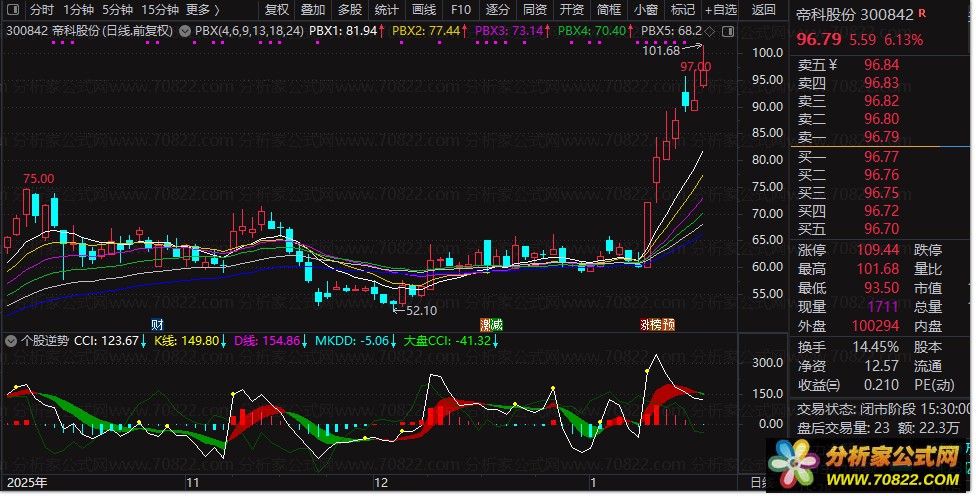
Task: Click the 75.00 high price label
Action: (x=39, y=179)
